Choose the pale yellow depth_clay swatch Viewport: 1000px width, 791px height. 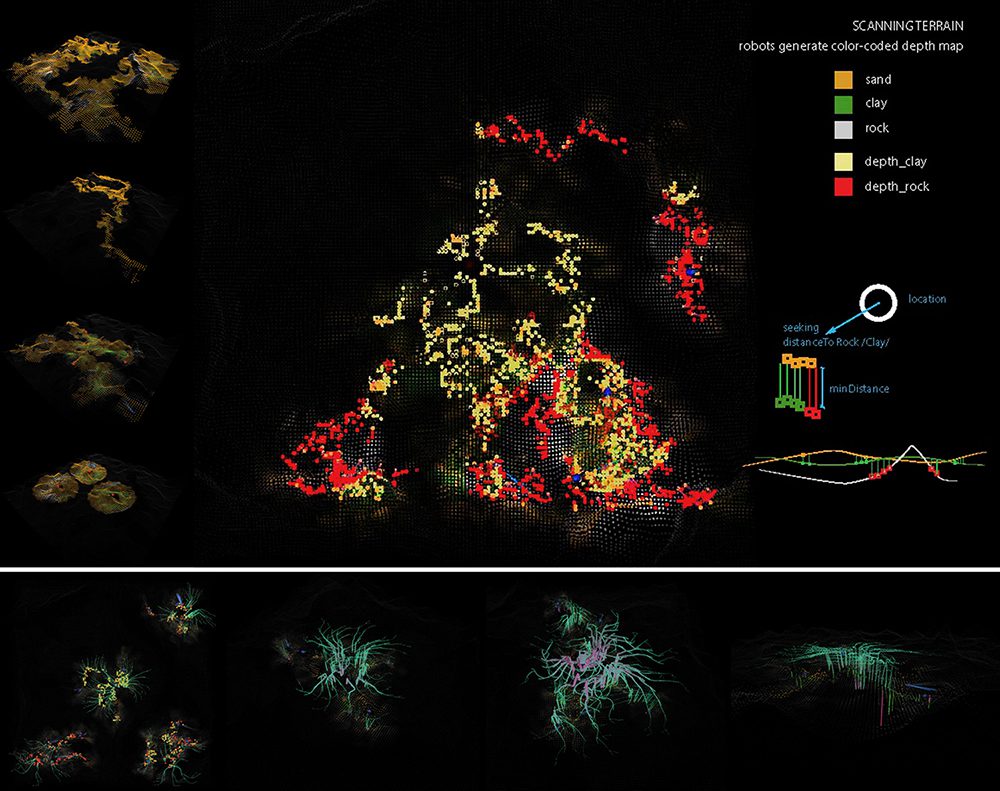(x=843, y=161)
